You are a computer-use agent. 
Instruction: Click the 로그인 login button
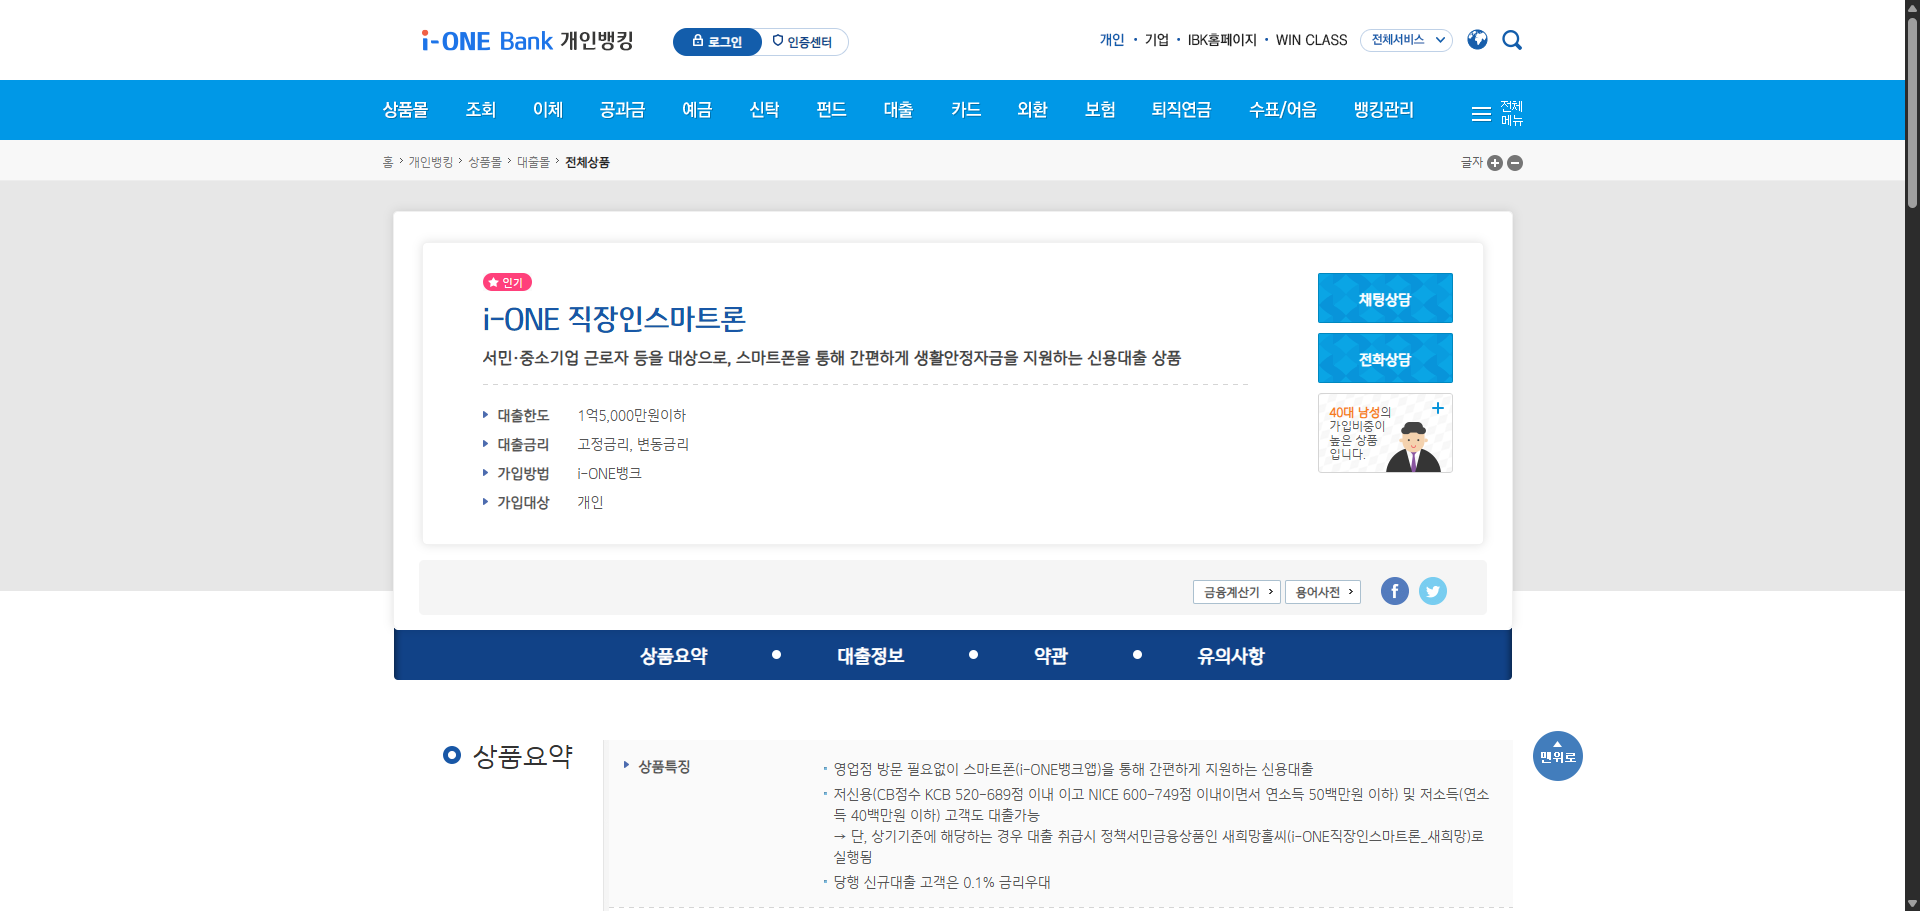pos(717,42)
